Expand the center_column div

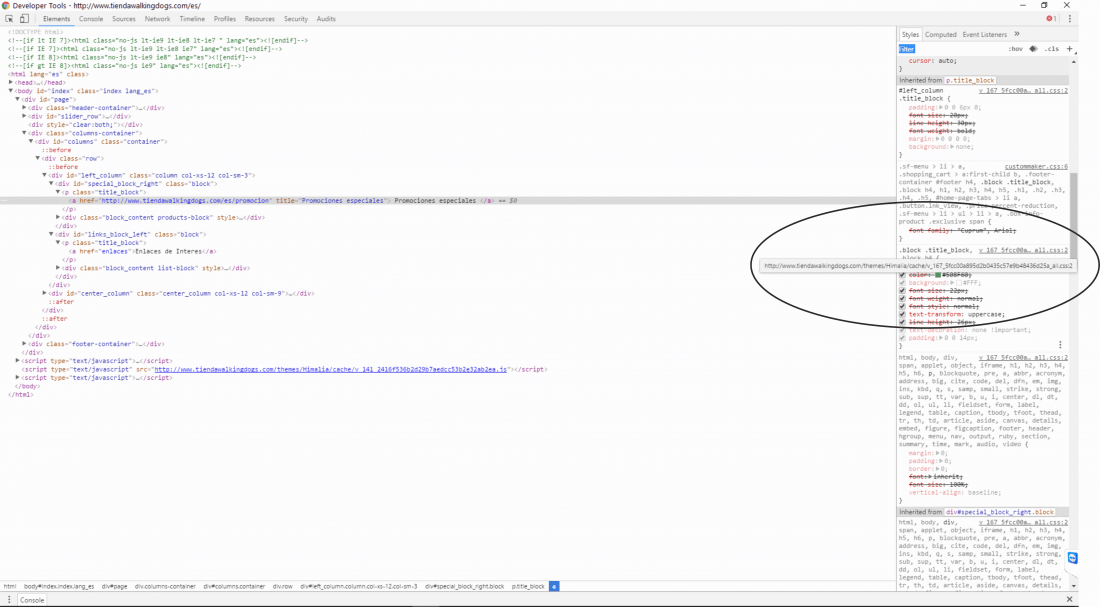[x=44, y=293]
